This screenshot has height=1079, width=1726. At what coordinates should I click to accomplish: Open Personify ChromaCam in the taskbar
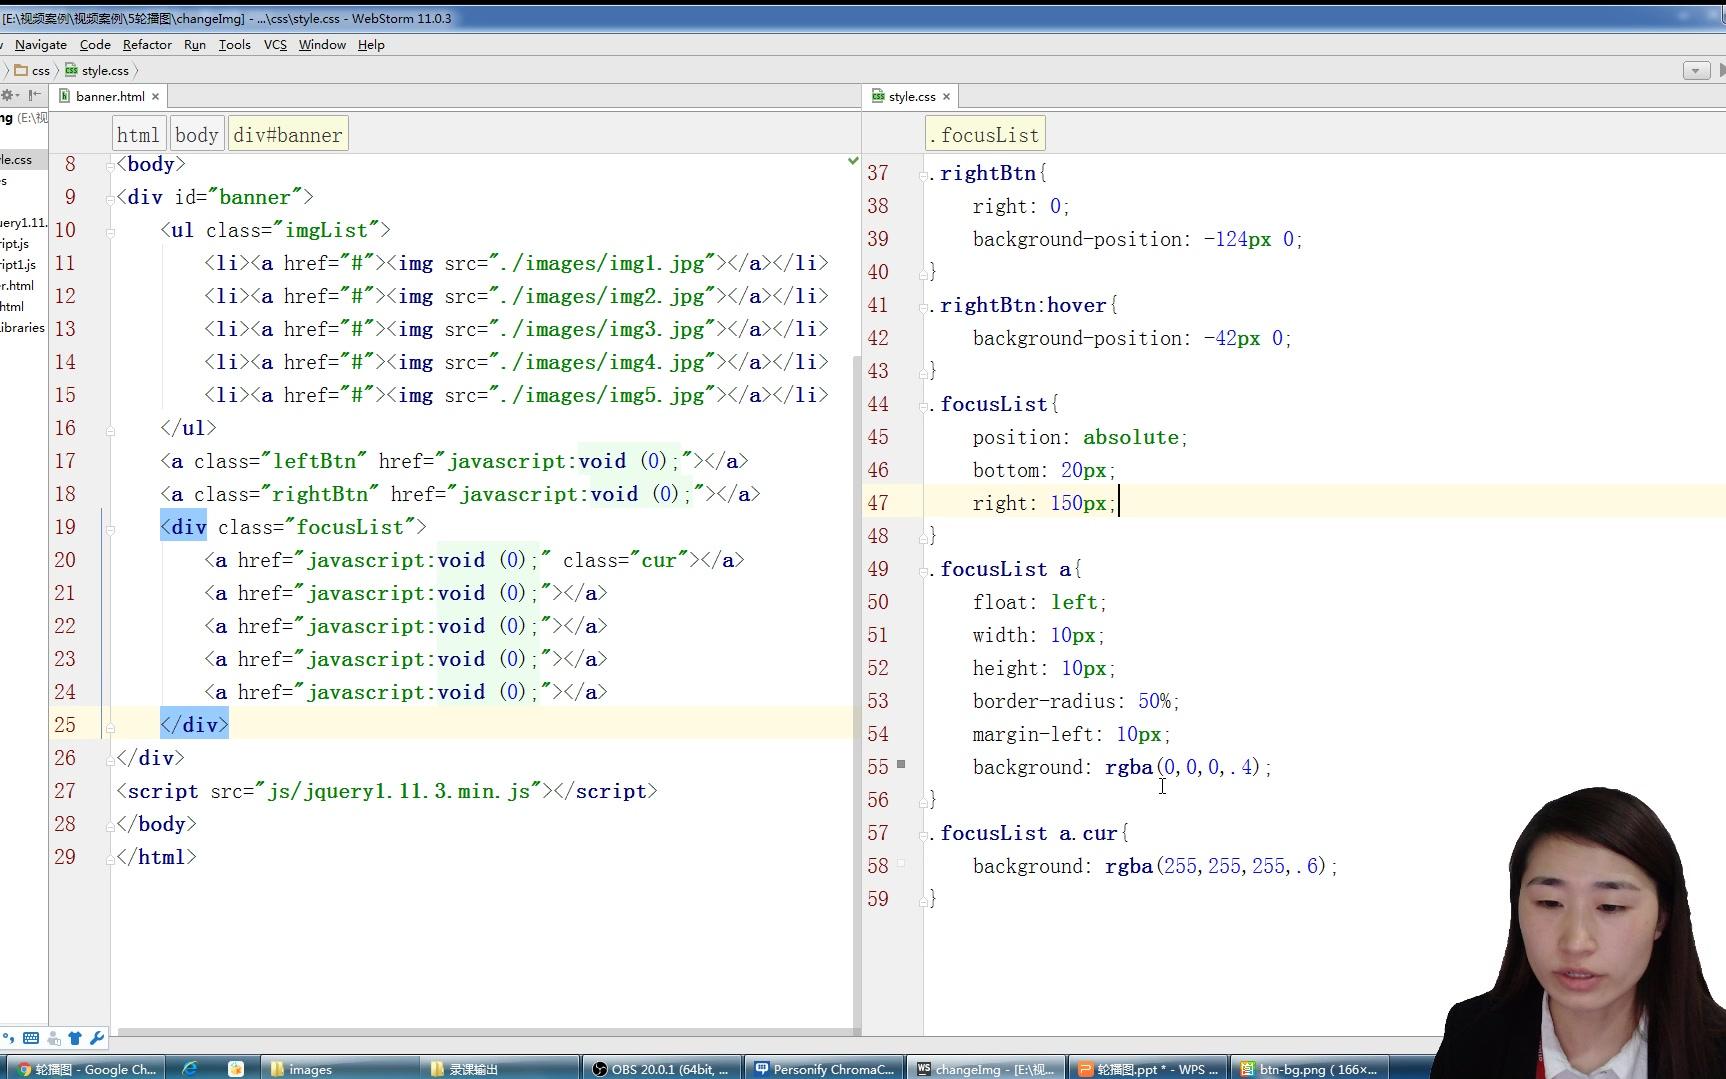(825, 1068)
